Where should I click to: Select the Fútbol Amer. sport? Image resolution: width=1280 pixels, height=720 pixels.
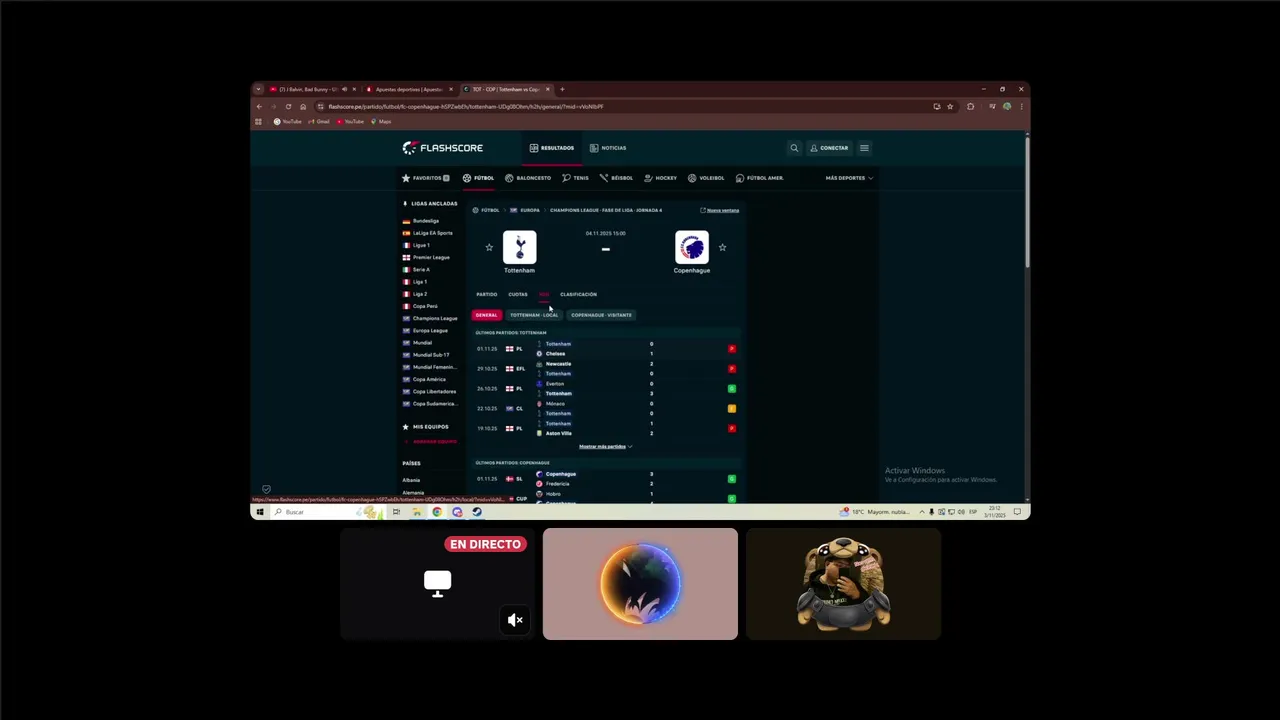tap(760, 178)
